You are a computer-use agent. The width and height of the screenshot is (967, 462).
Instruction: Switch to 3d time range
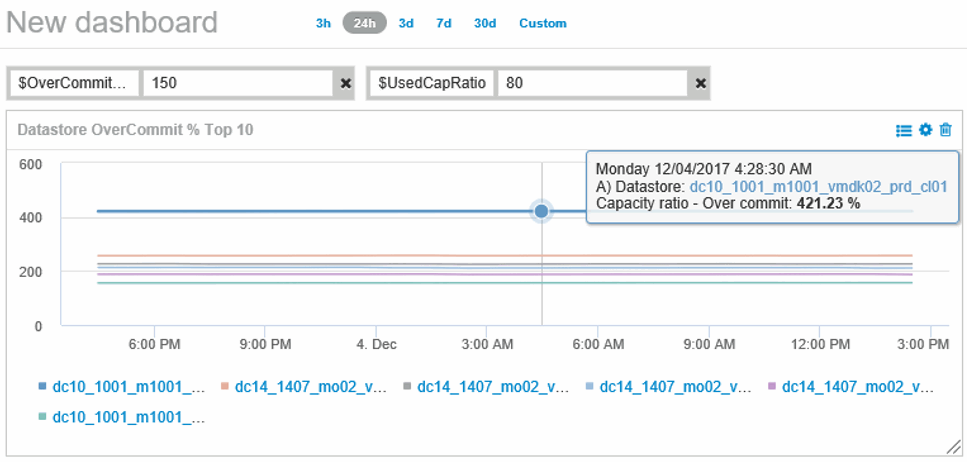406,23
